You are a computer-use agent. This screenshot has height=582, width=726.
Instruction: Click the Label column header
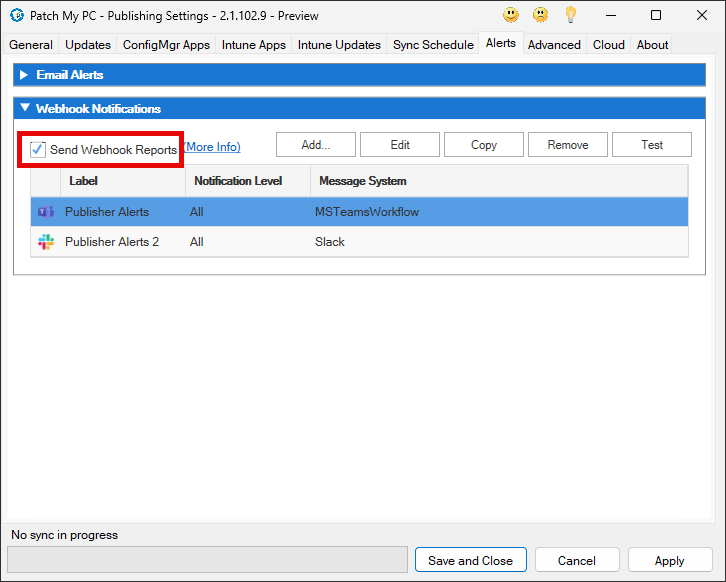click(123, 181)
